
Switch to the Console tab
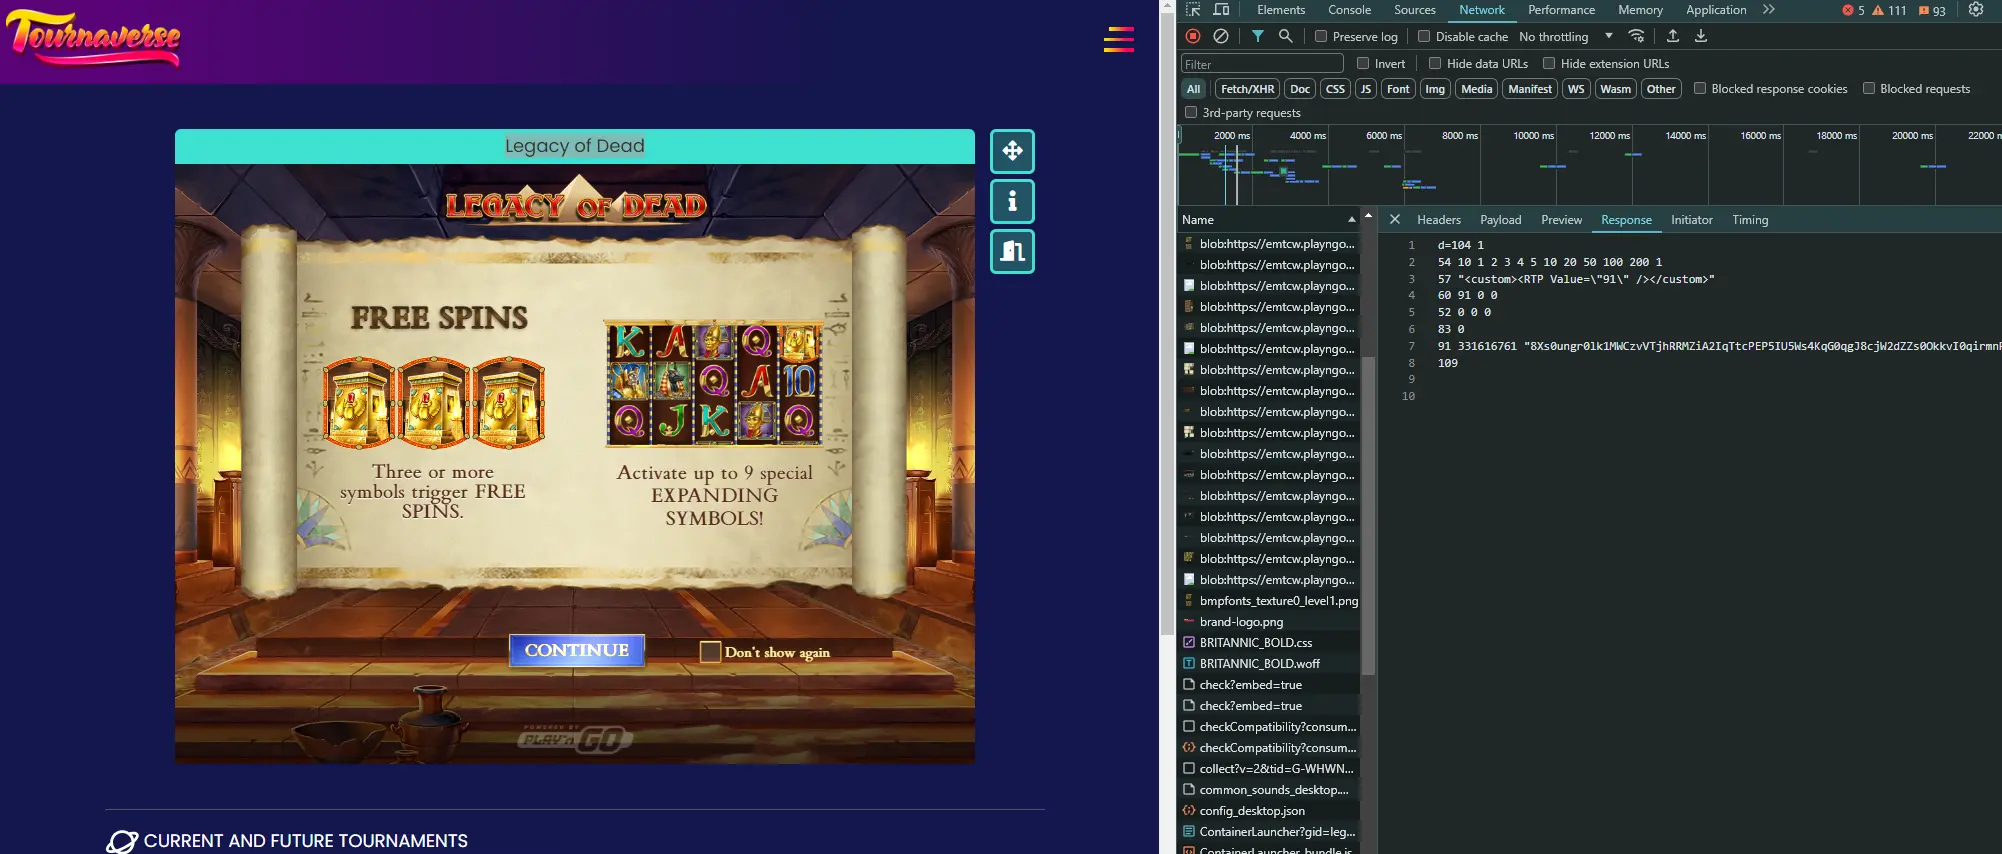(1349, 10)
